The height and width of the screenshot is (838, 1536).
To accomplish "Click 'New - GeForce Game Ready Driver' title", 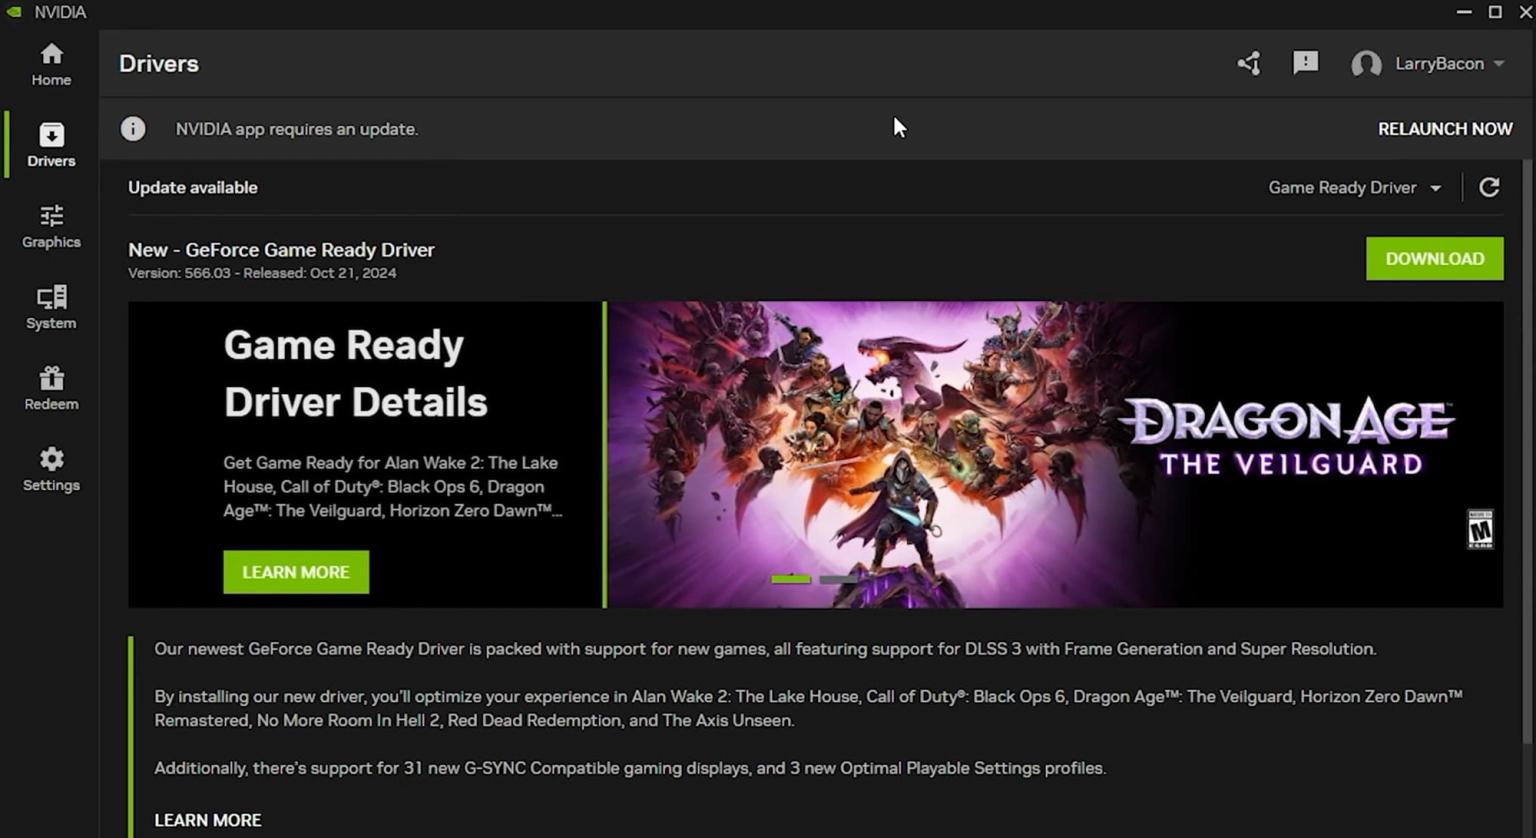I will (281, 250).
